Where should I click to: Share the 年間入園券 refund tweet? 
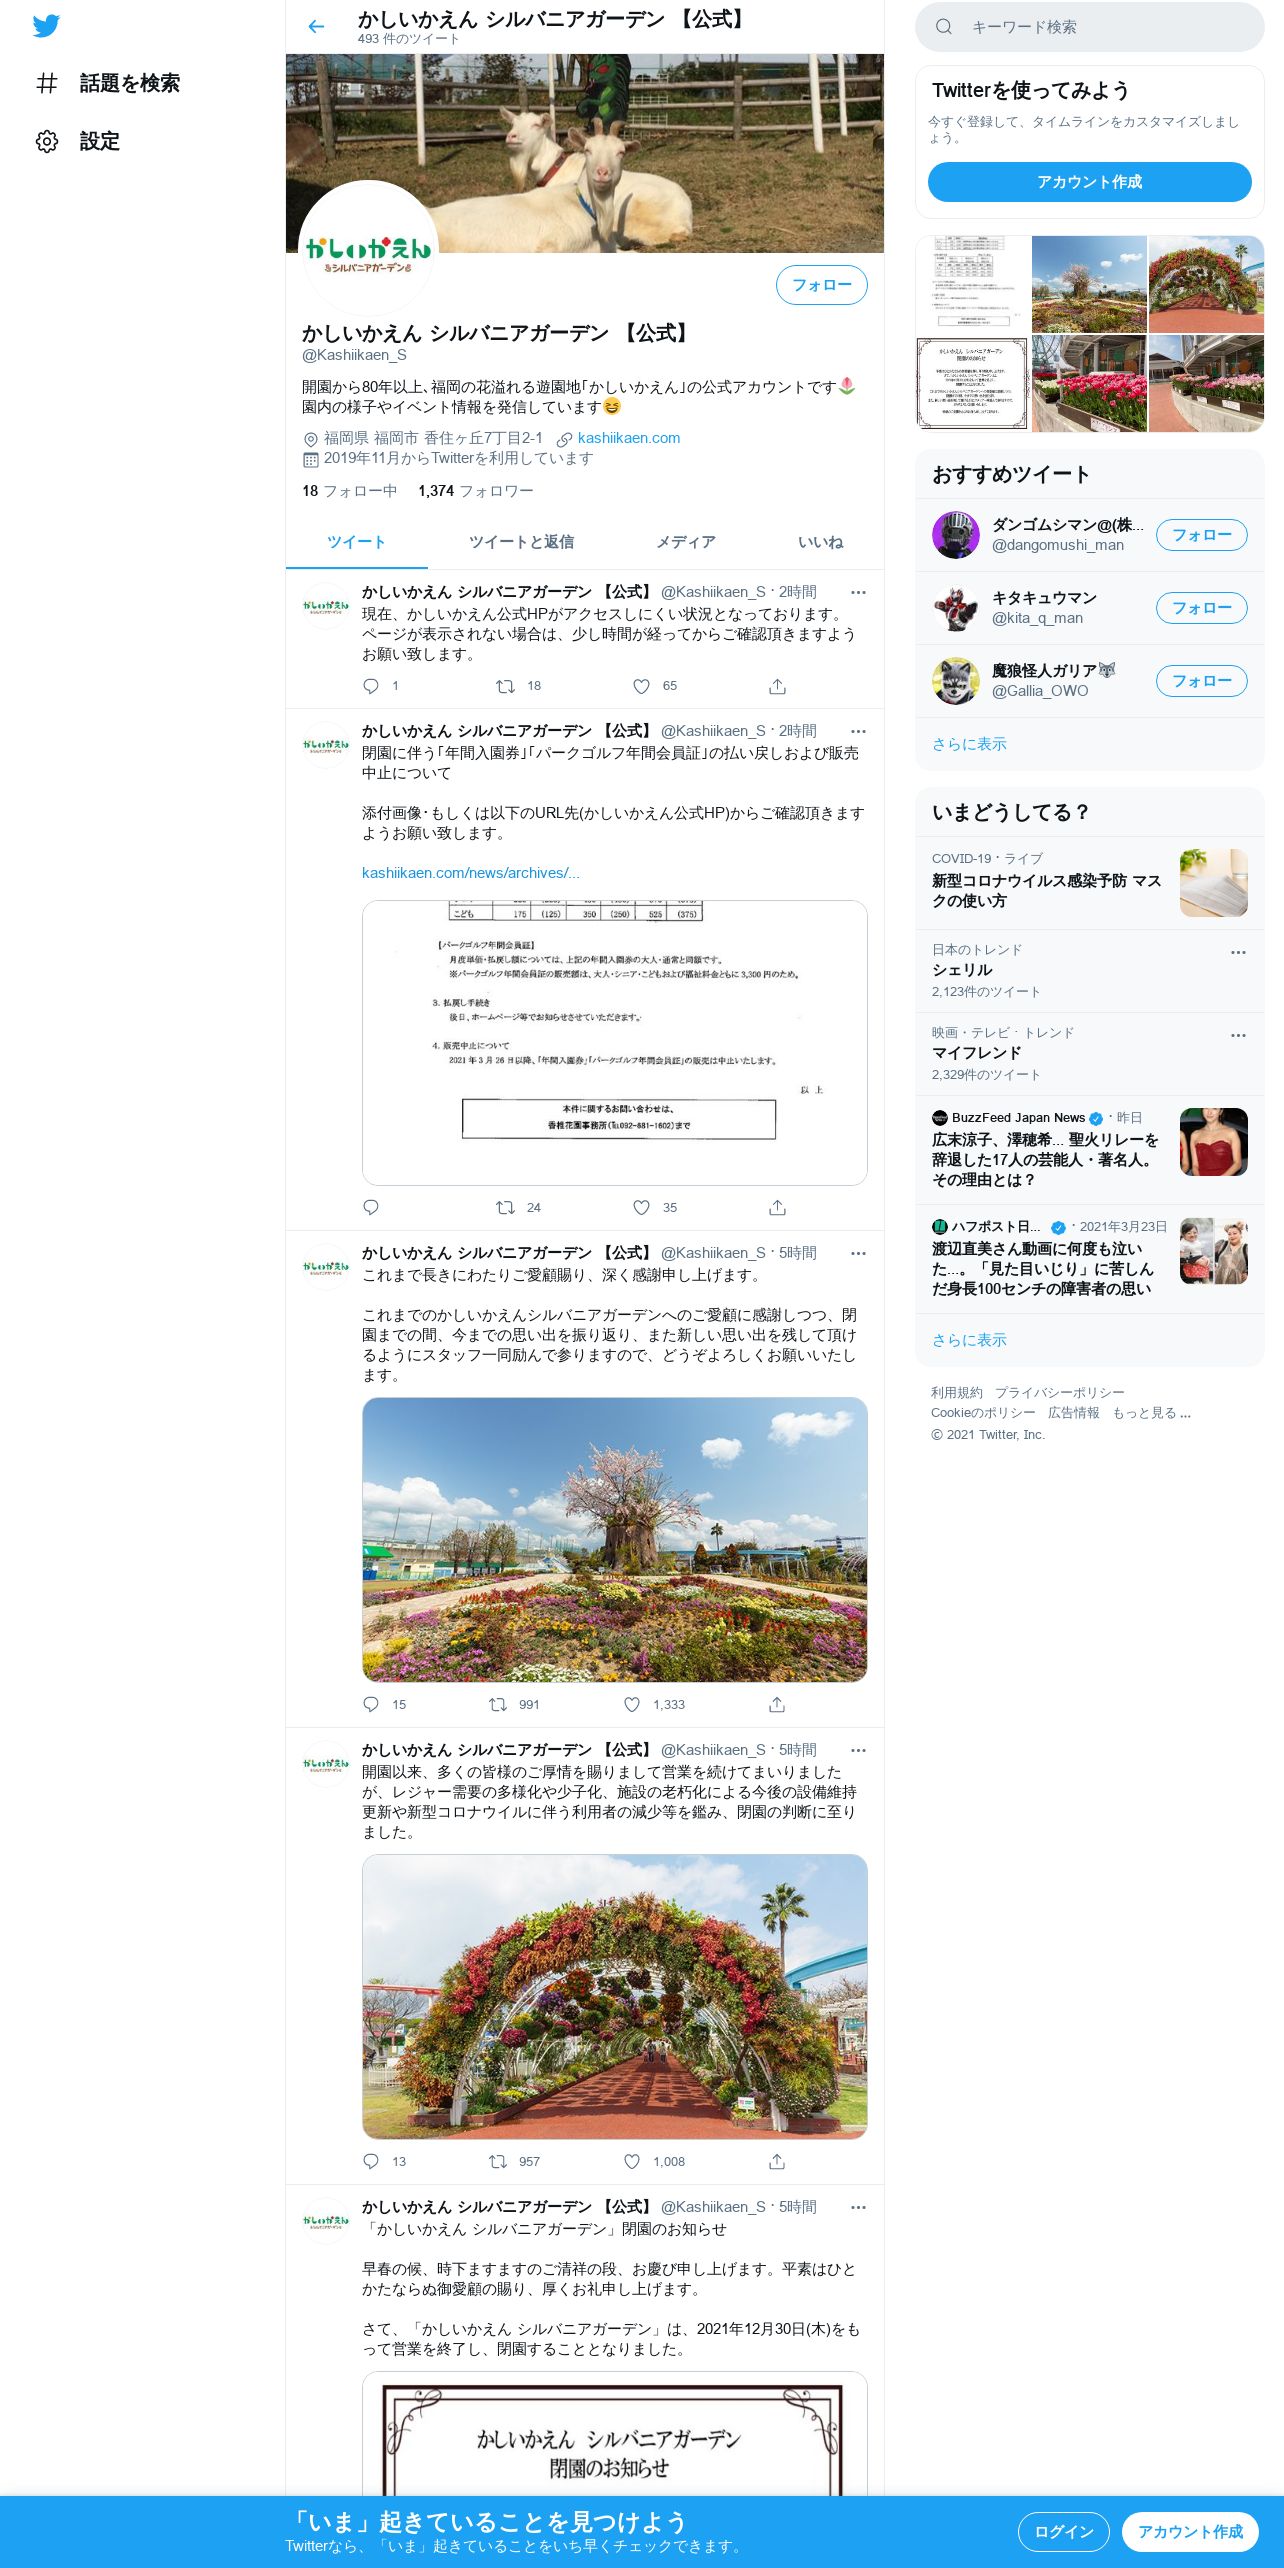pyautogui.click(x=777, y=1208)
